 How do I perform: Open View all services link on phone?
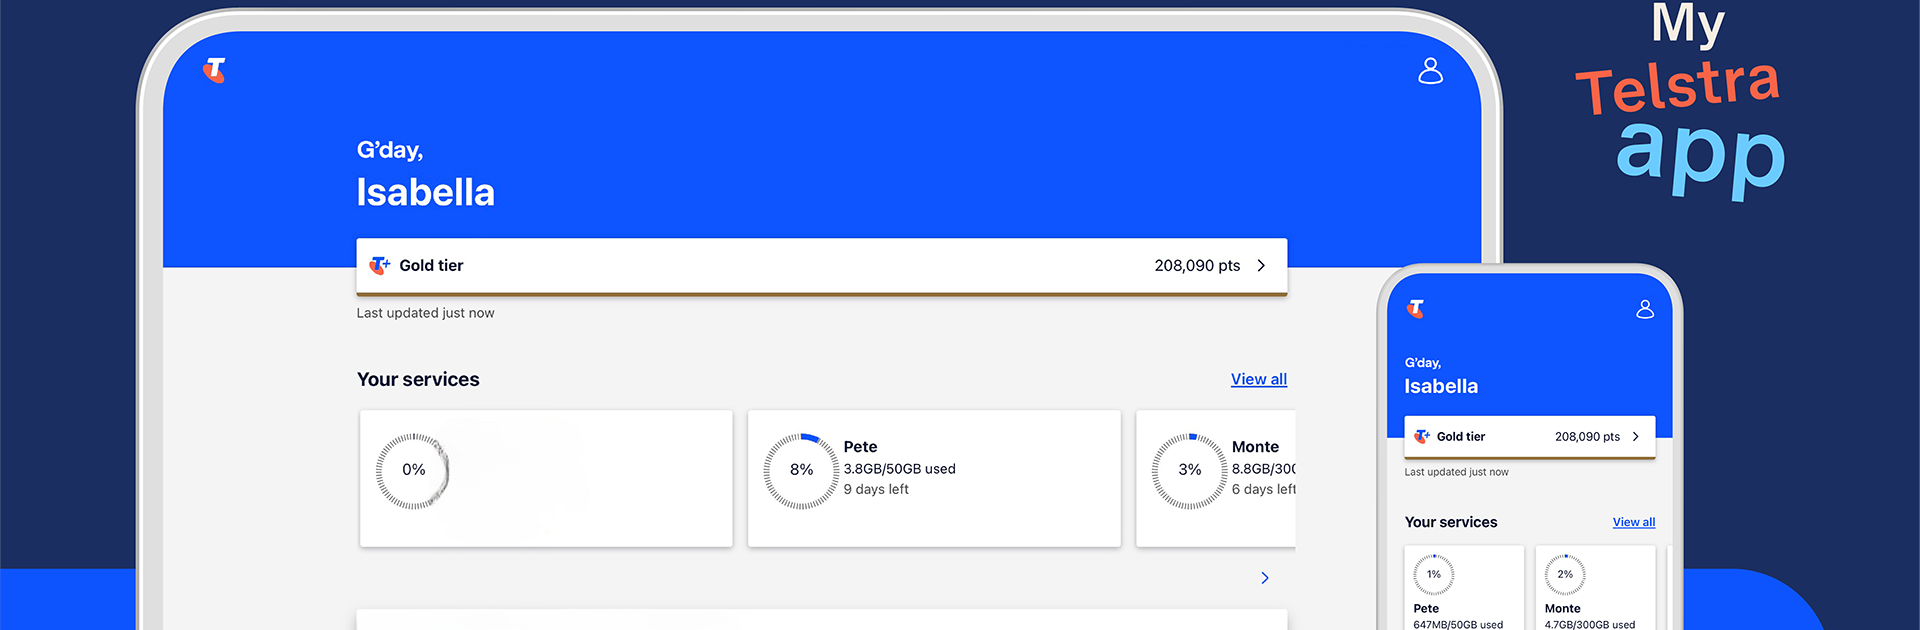(1634, 522)
